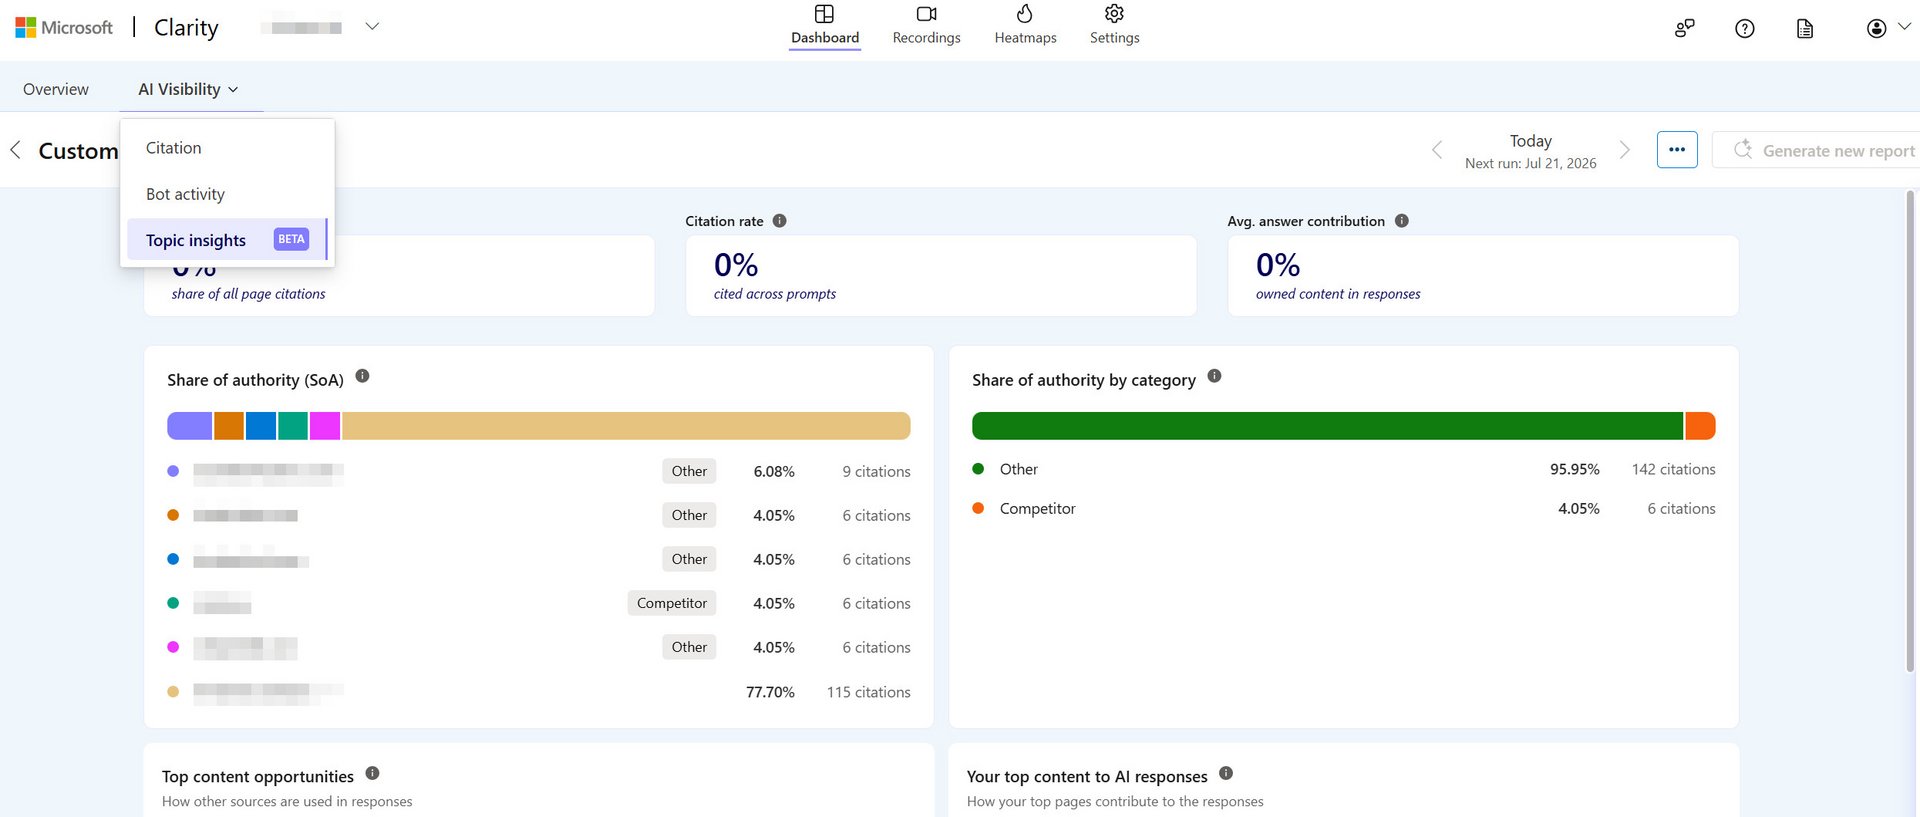This screenshot has width=1920, height=817.
Task: Go to the Settings tab
Action: point(1114,26)
